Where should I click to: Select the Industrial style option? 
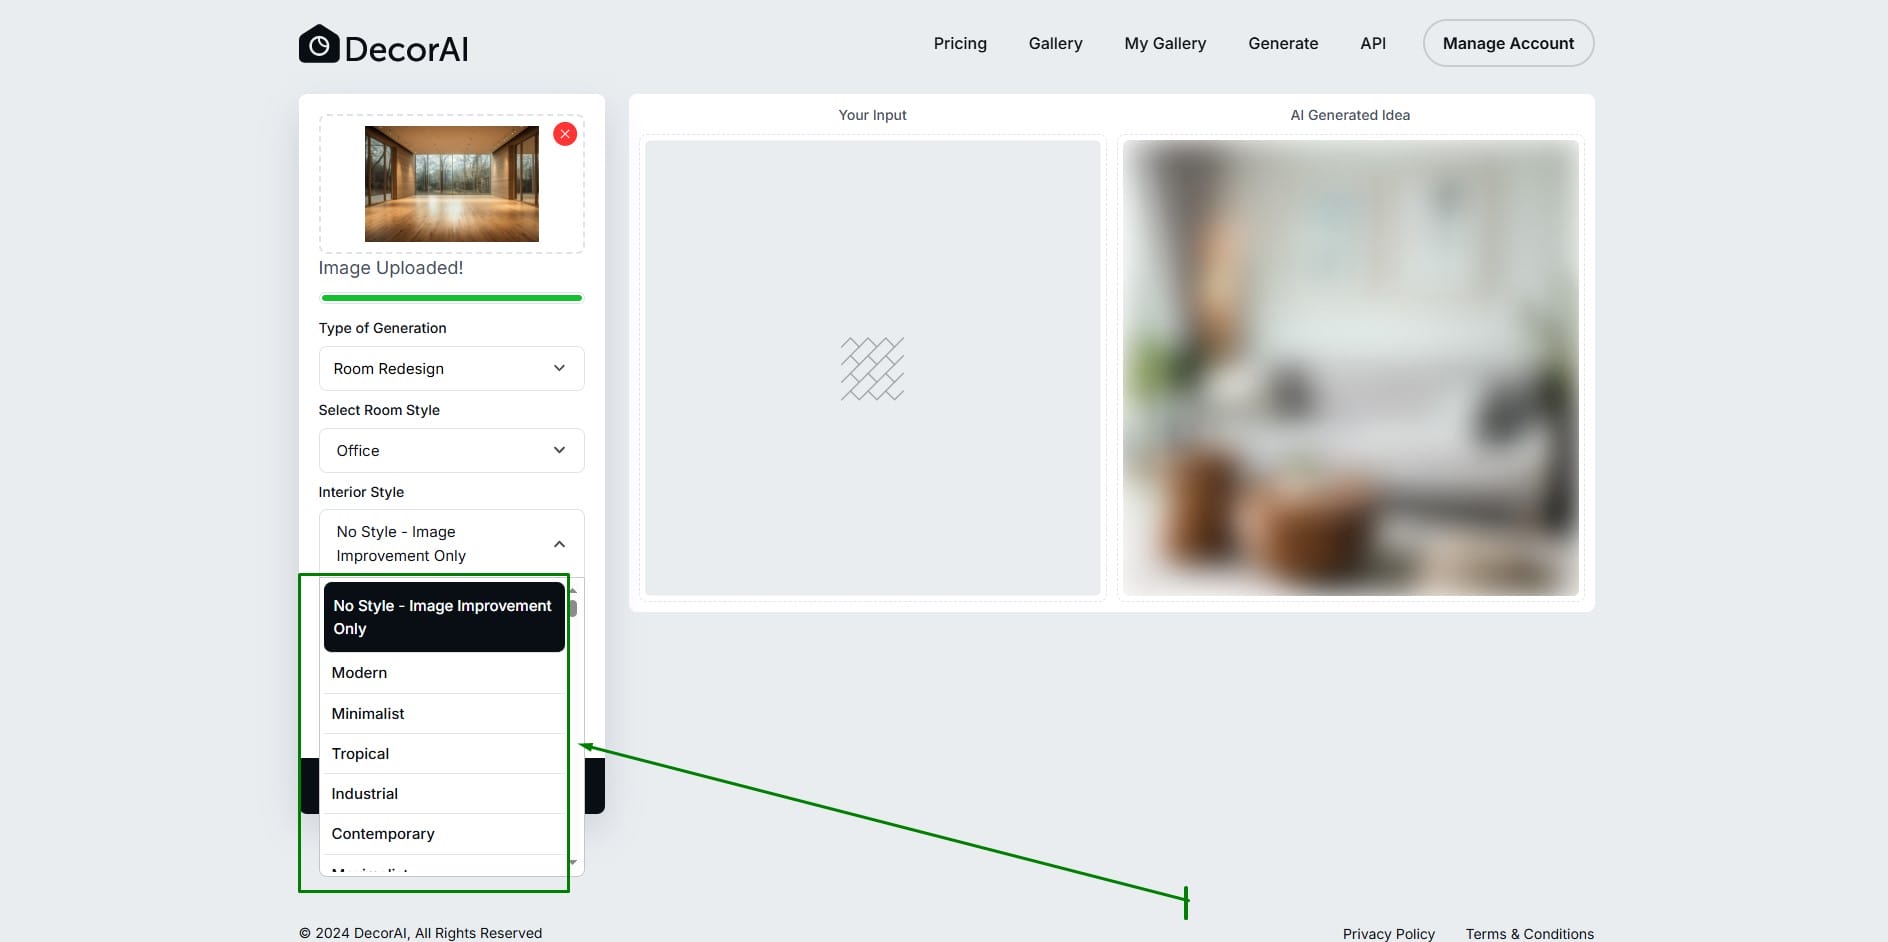tap(364, 793)
